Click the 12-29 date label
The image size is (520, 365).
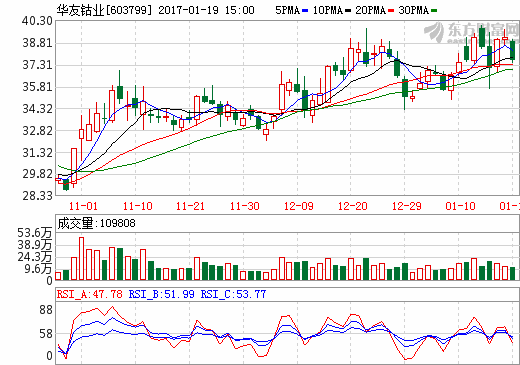[x=407, y=206]
